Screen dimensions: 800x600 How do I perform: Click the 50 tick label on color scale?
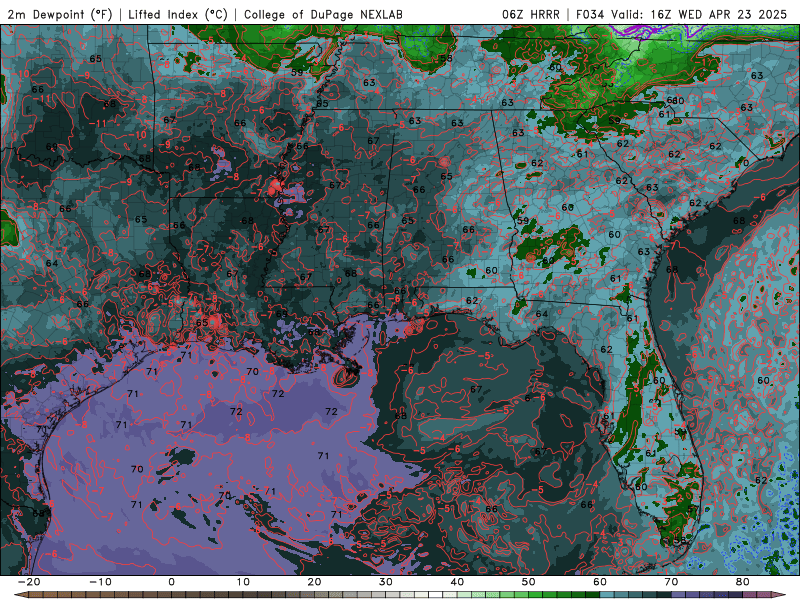point(529,582)
